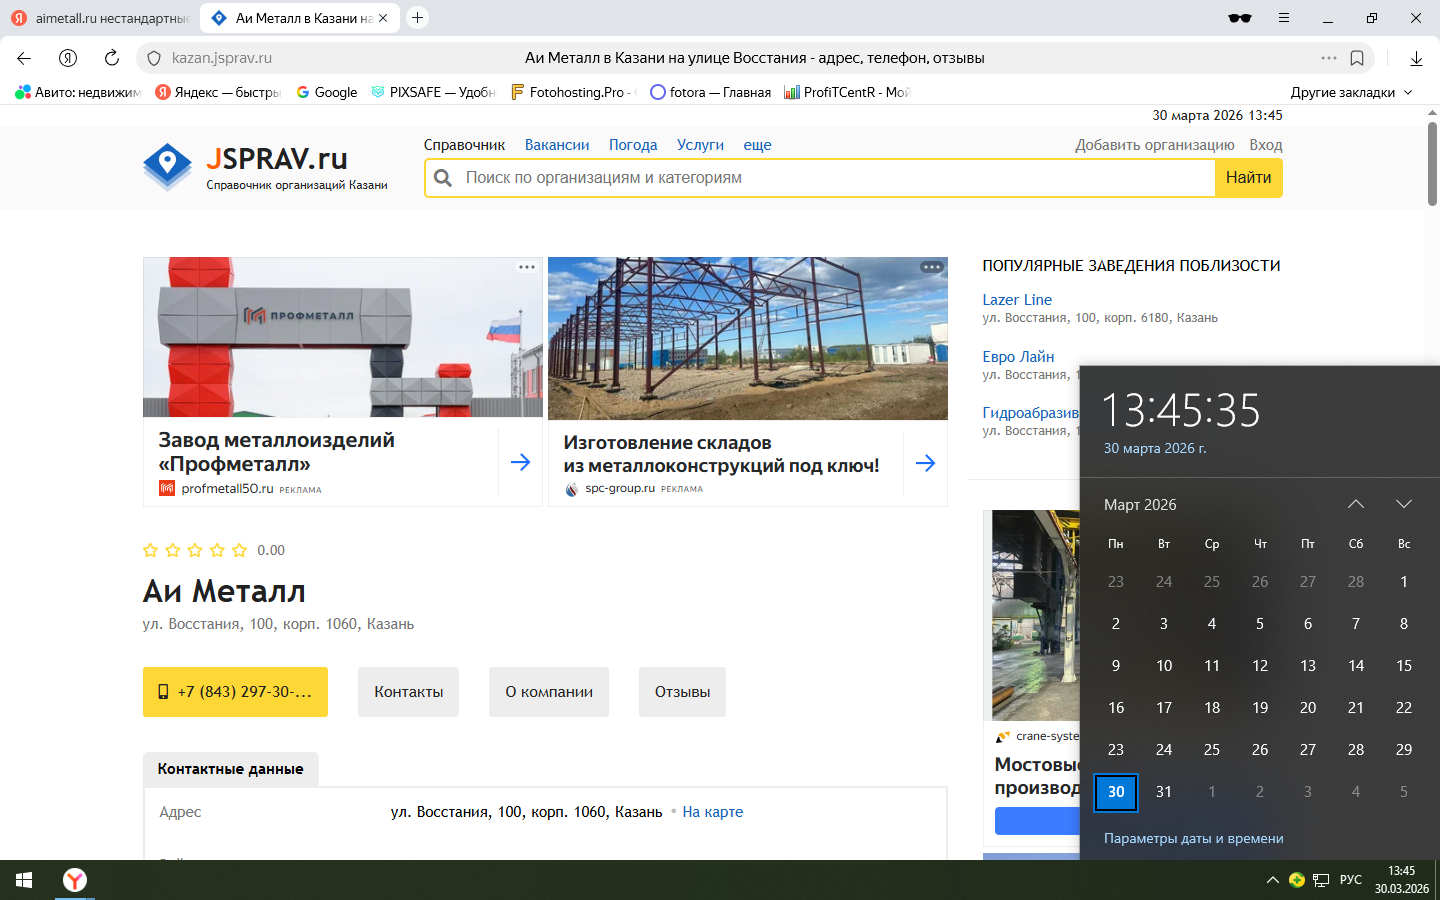The width and height of the screenshot is (1440, 900).
Task: Bookmark this page with the bookmark icon
Action: [x=1357, y=58]
